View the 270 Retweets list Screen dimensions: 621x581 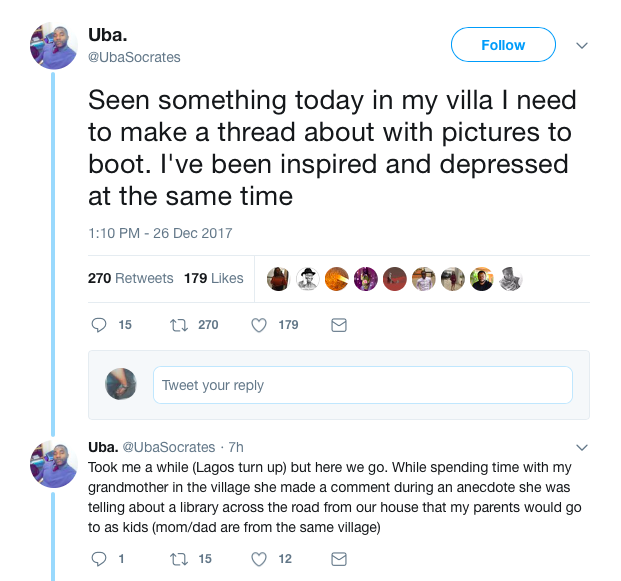coord(131,278)
